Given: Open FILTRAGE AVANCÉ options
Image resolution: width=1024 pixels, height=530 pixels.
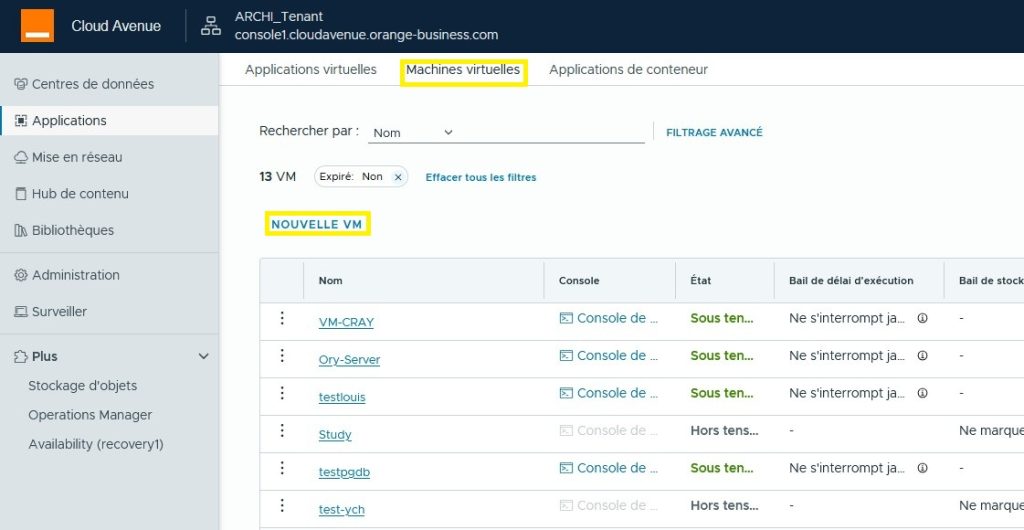Looking at the screenshot, I should (x=714, y=132).
